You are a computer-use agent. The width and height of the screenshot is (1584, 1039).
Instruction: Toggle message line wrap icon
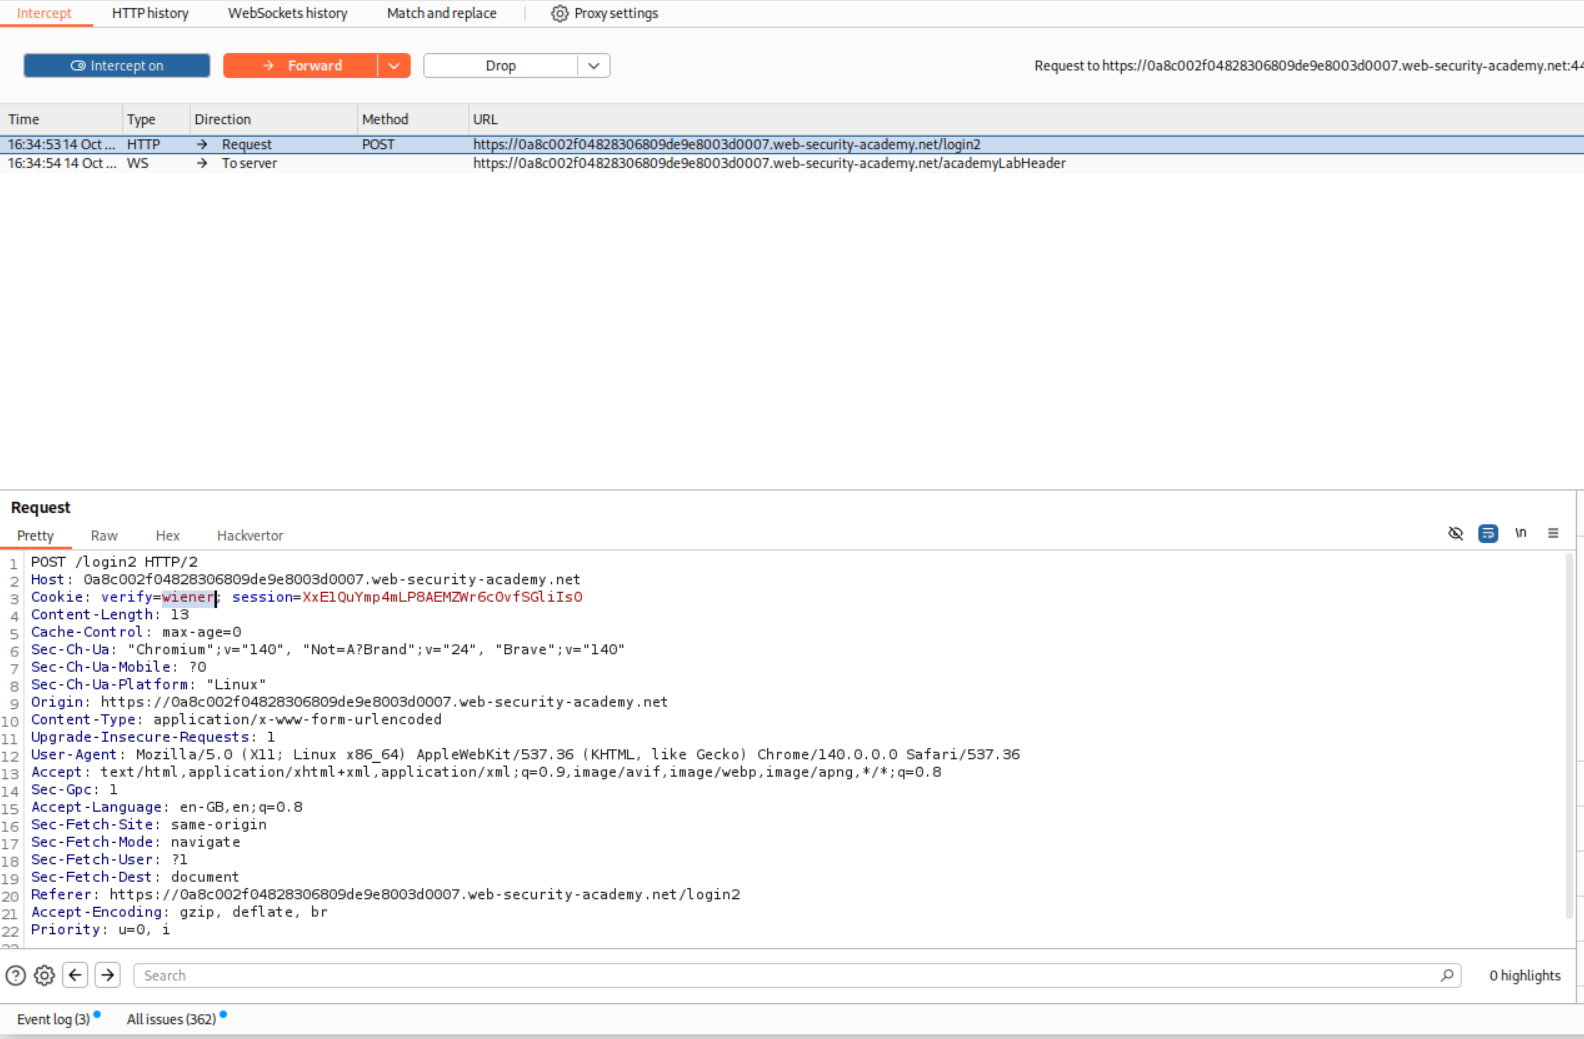click(1488, 534)
